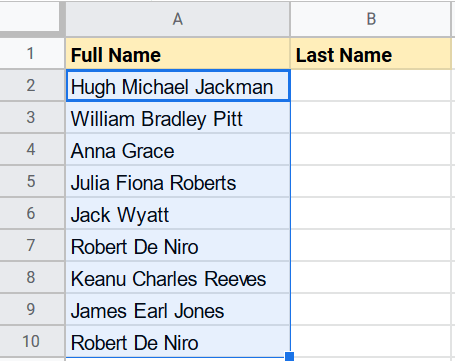The width and height of the screenshot is (455, 361).
Task: Select empty cell B2 under Last Name
Action: tap(371, 85)
